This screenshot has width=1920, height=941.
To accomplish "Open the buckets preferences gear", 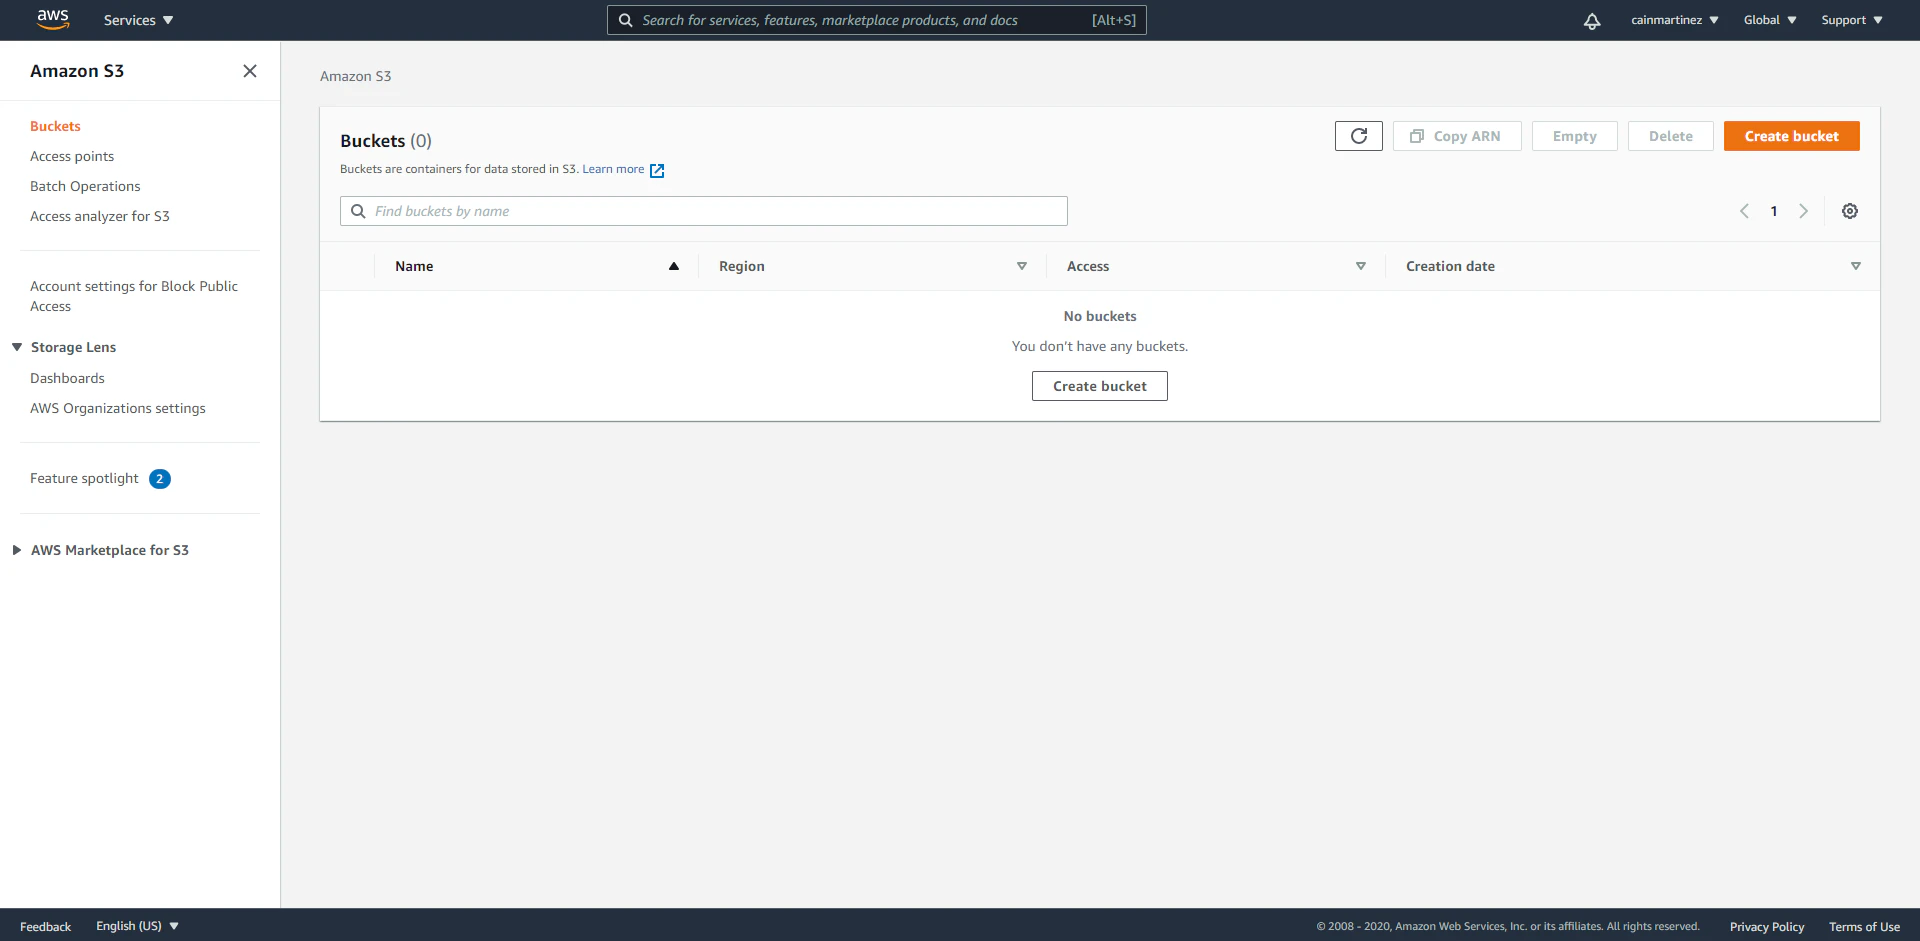I will pos(1849,211).
